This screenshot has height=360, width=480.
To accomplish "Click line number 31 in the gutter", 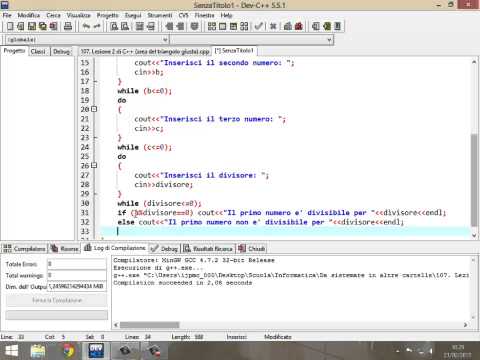I will [x=85, y=213].
